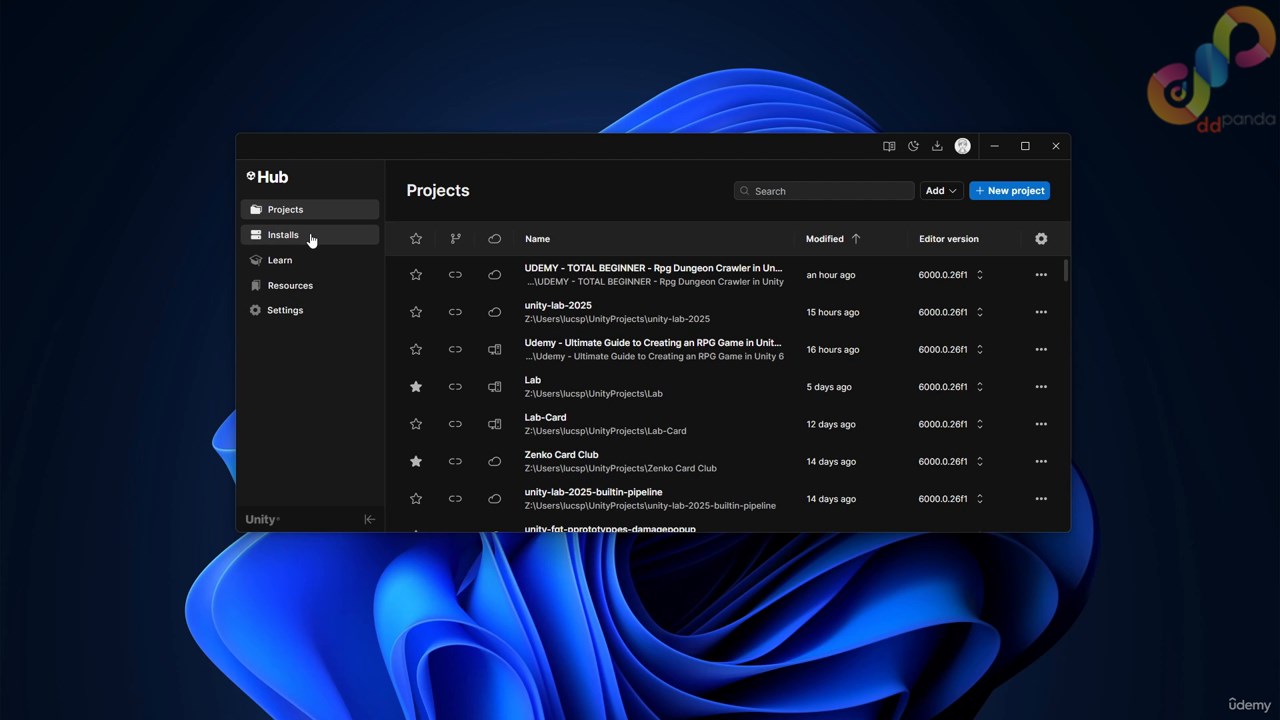Open the Zenko Card Club project name

(561, 455)
